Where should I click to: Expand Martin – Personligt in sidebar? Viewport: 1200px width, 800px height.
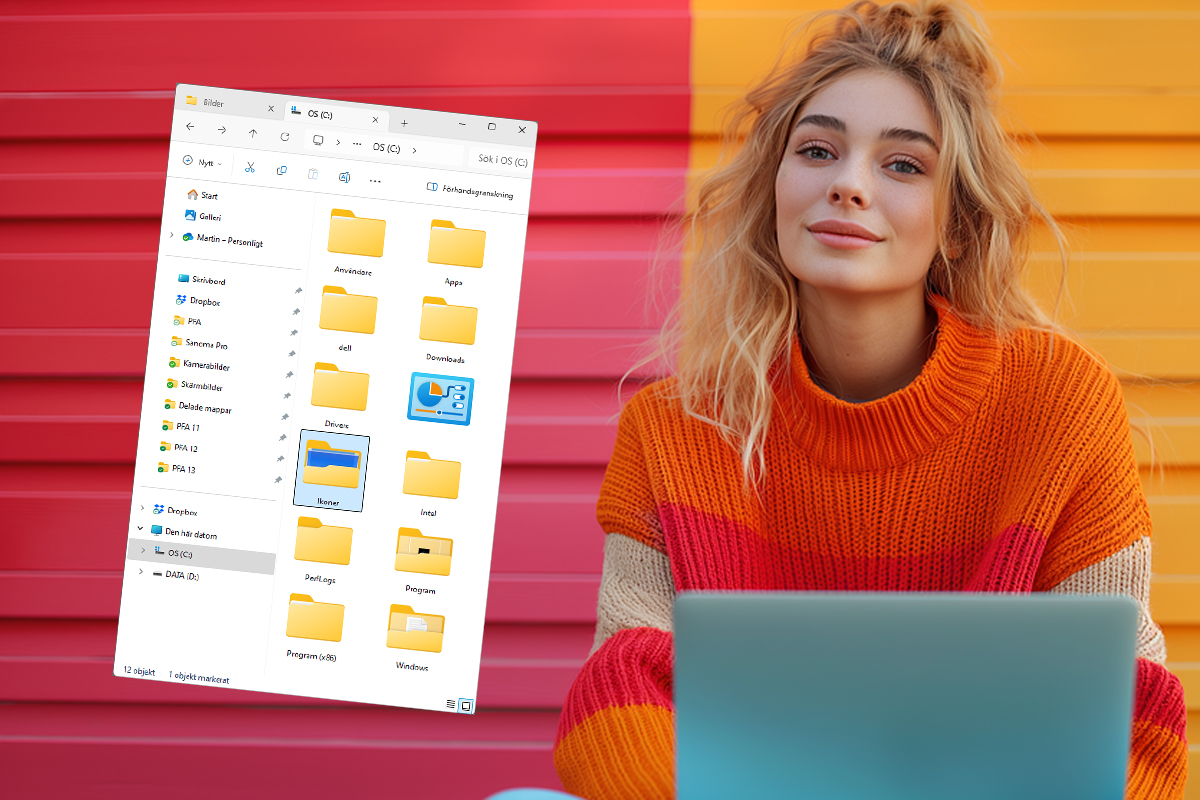click(172, 235)
